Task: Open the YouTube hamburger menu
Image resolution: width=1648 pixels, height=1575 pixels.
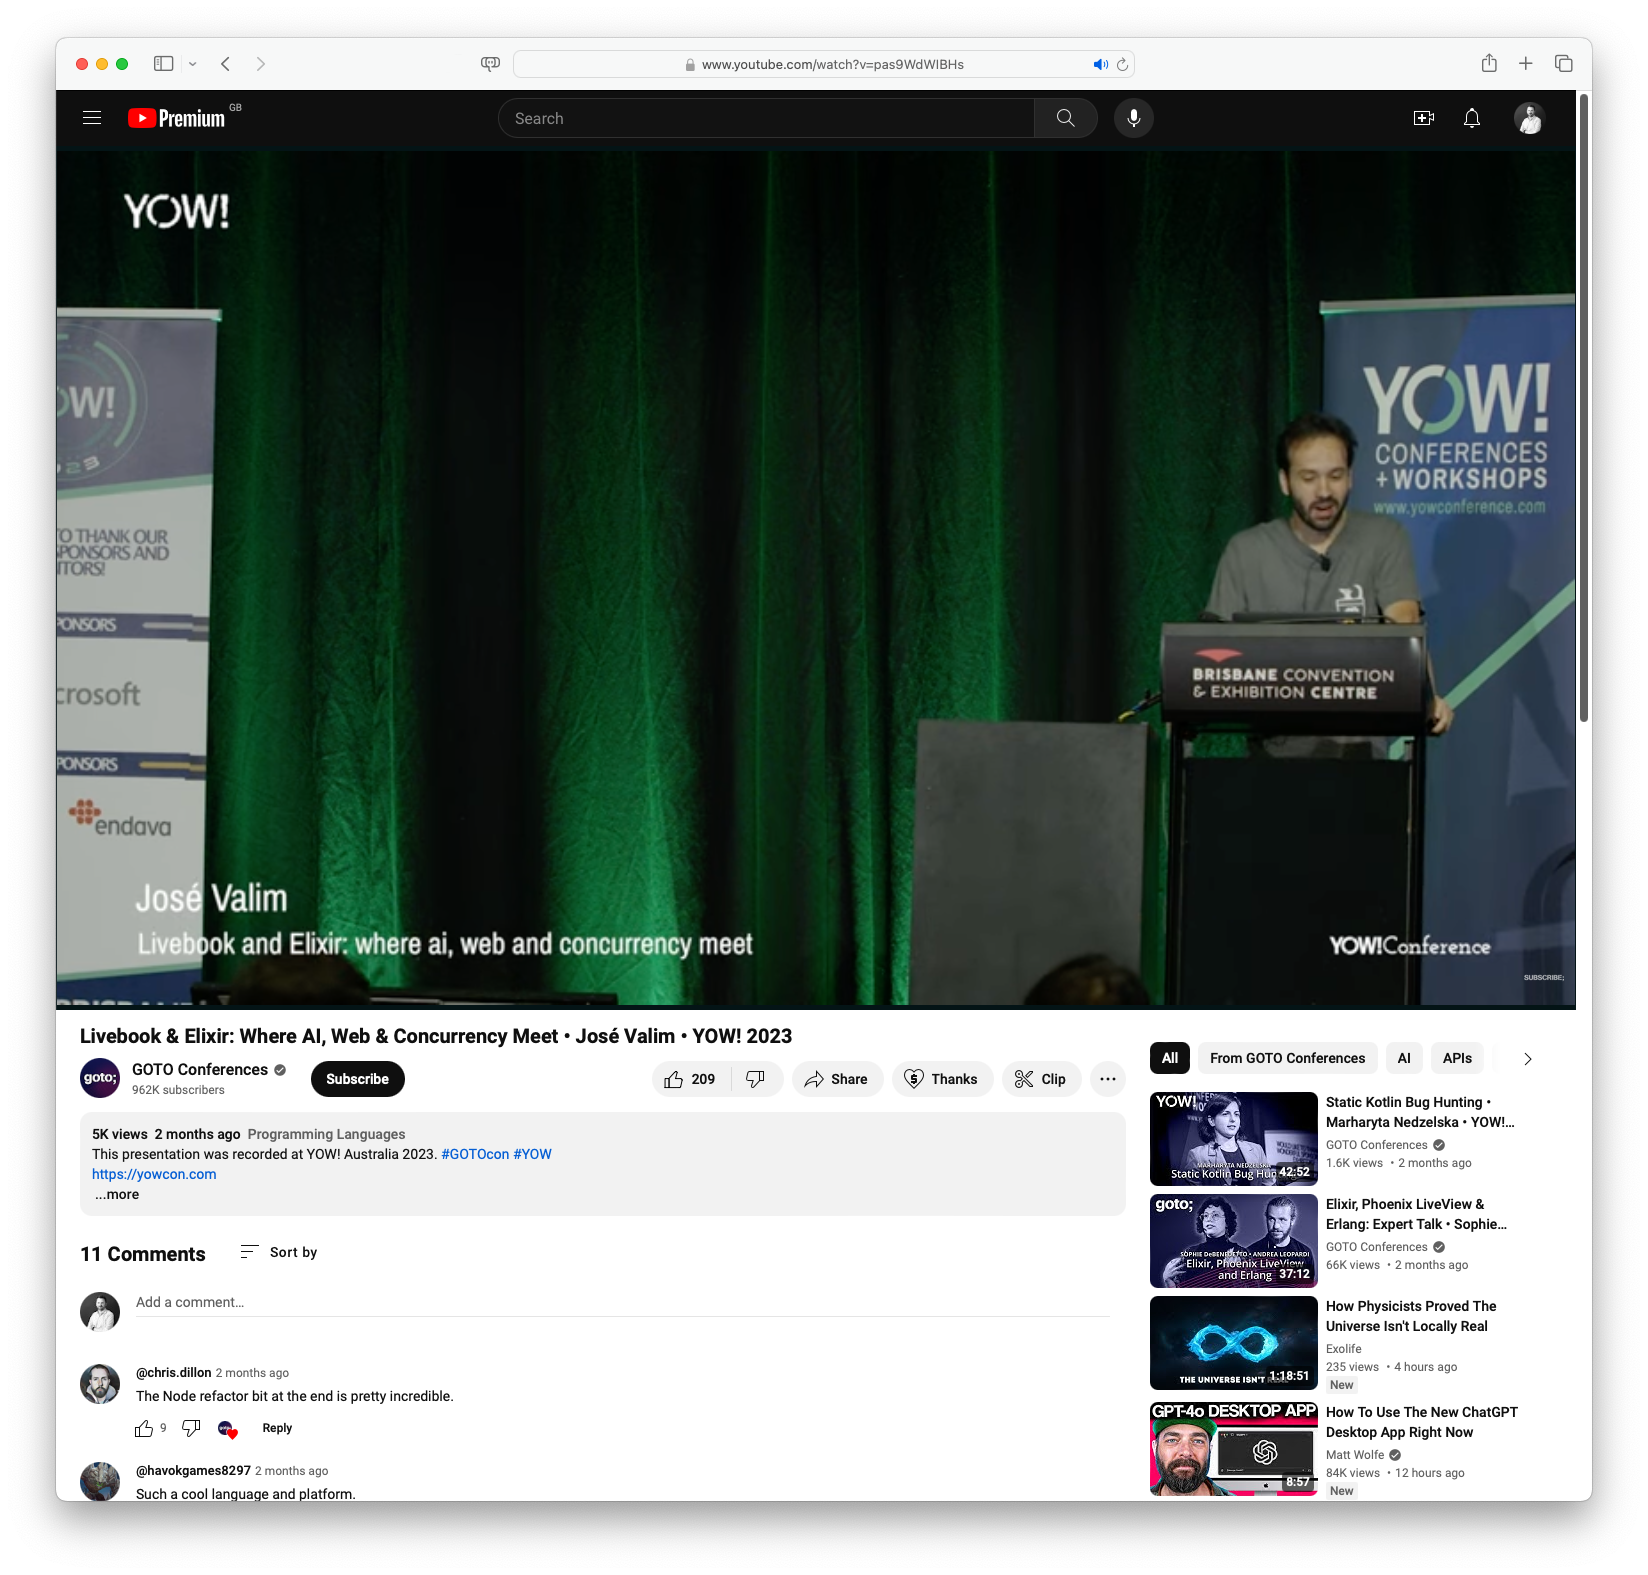Action: (91, 118)
